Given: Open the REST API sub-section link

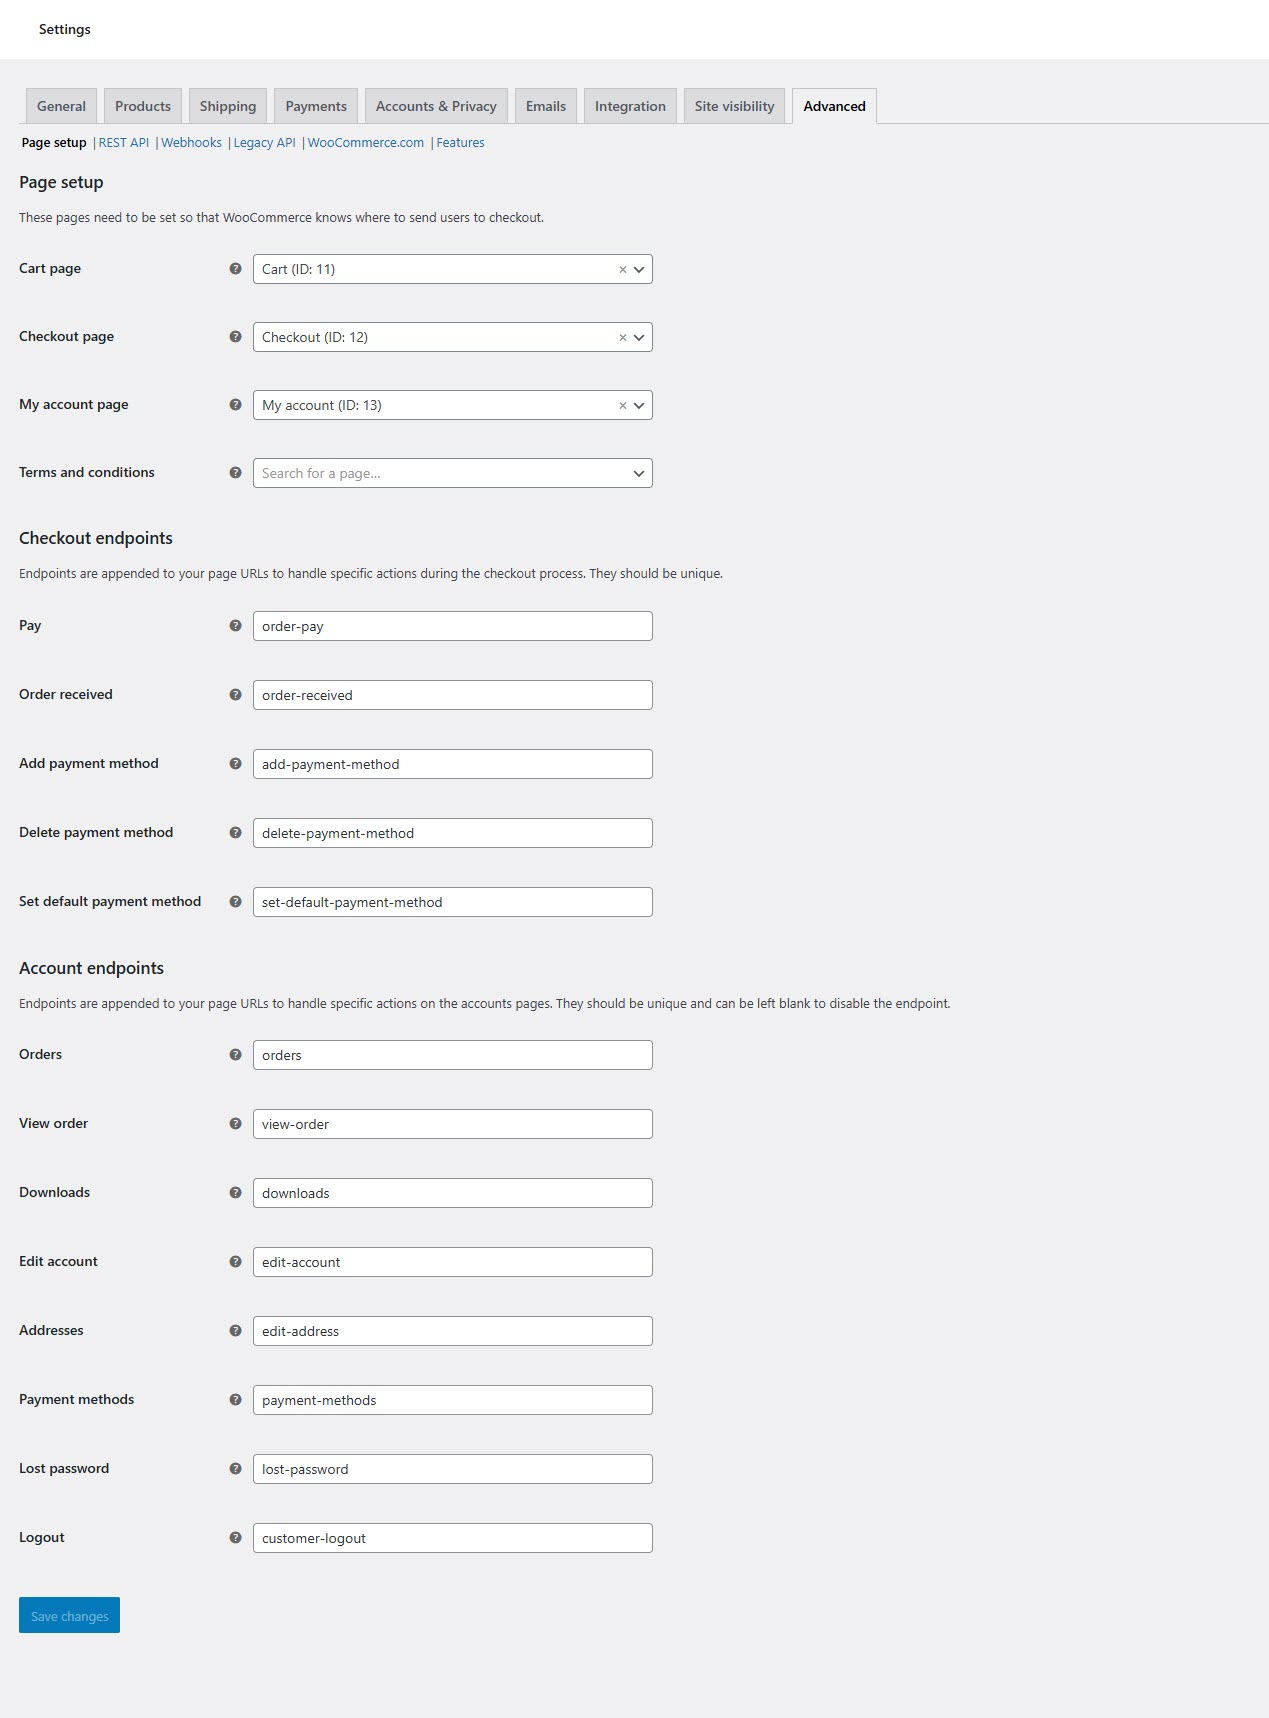Looking at the screenshot, I should click(x=124, y=143).
